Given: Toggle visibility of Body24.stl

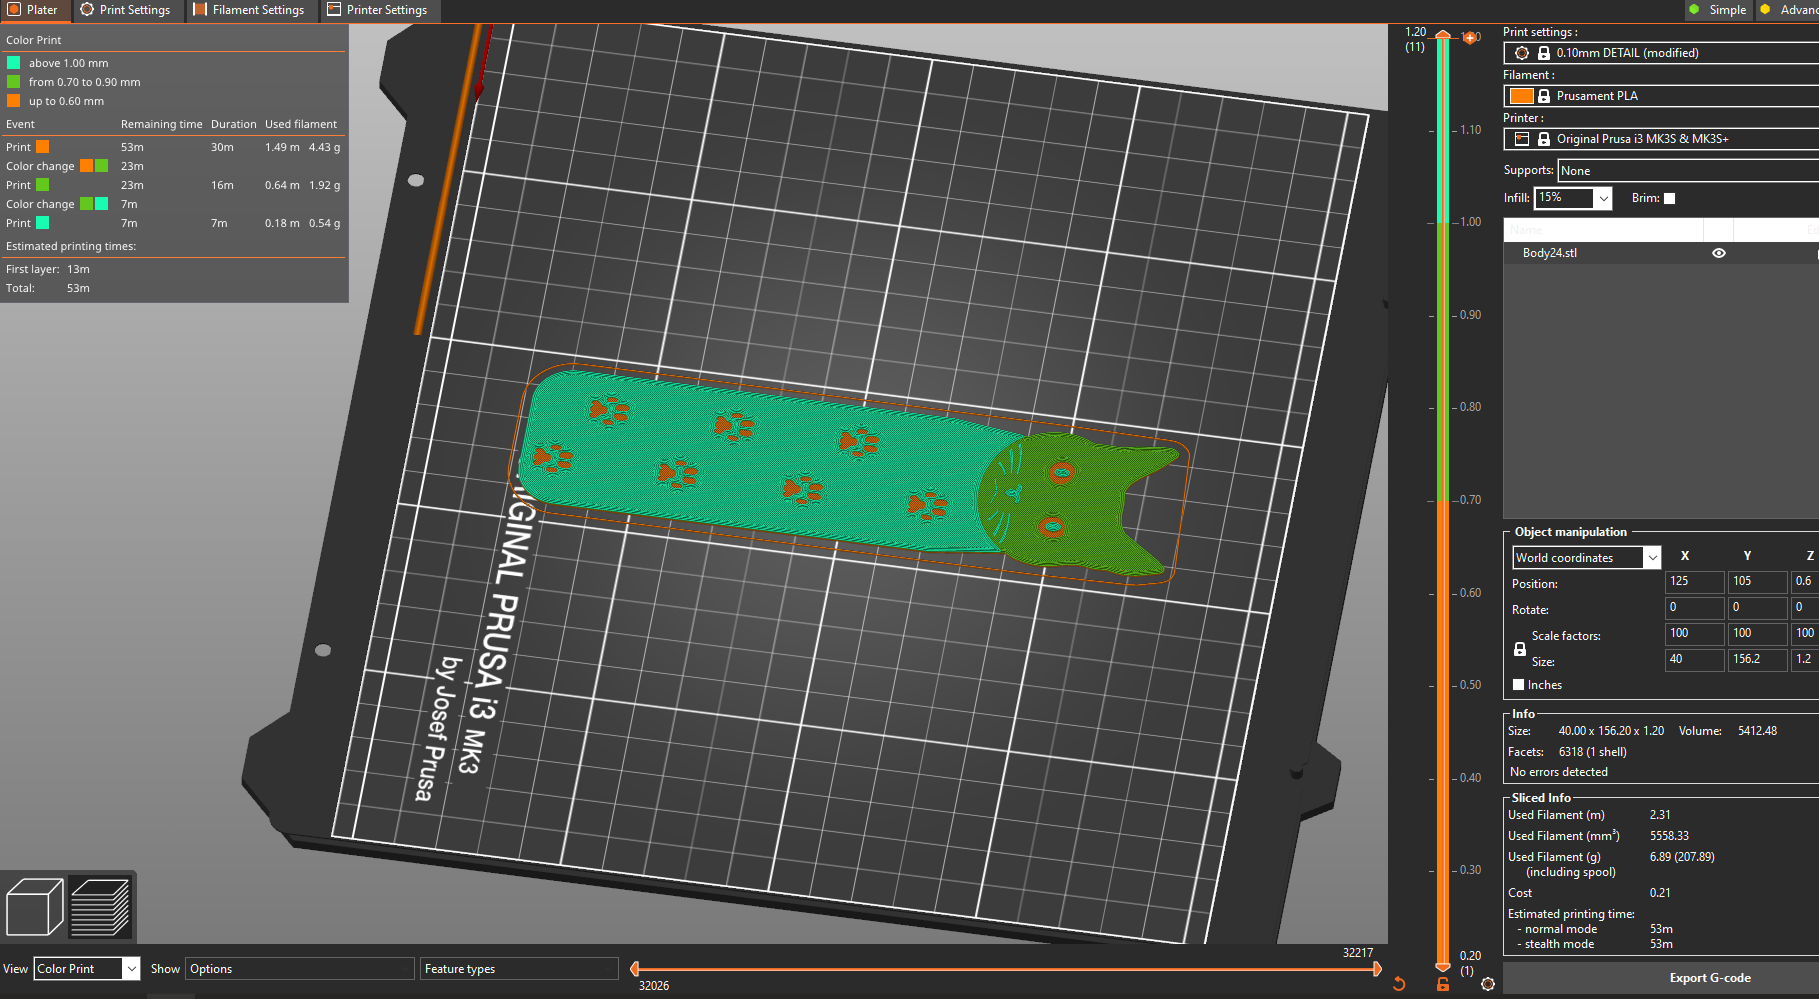Looking at the screenshot, I should pyautogui.click(x=1719, y=253).
